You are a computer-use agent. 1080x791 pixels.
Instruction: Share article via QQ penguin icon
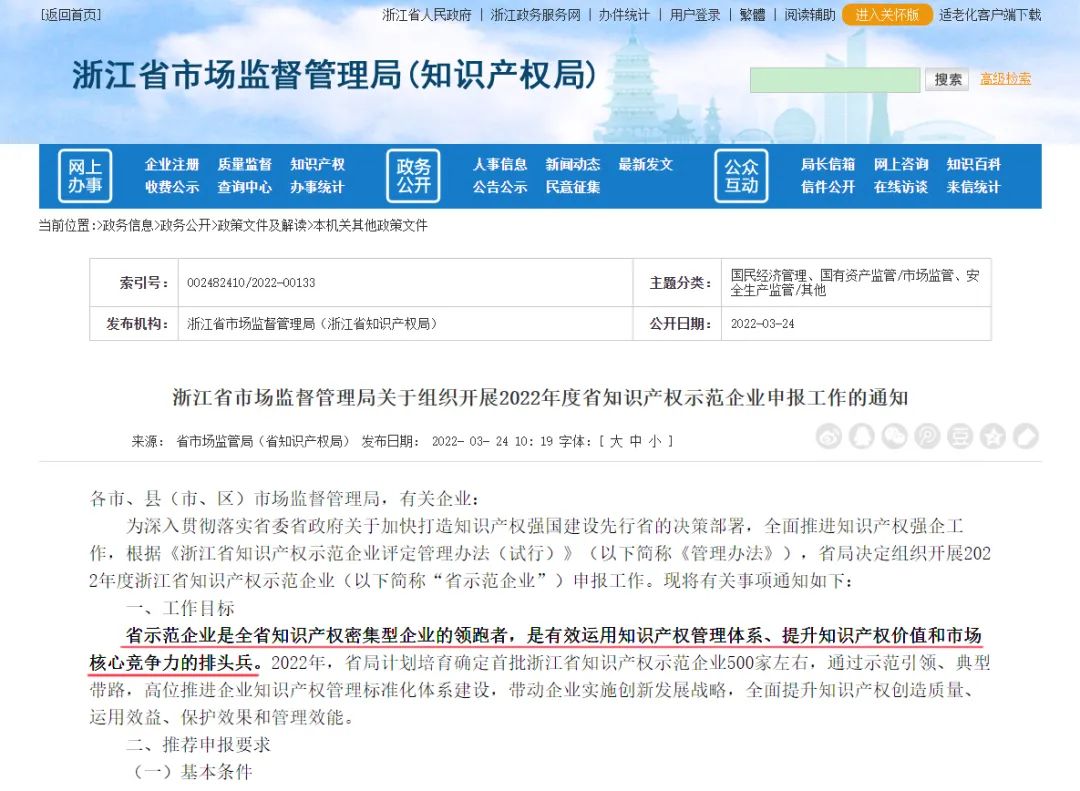click(x=862, y=436)
